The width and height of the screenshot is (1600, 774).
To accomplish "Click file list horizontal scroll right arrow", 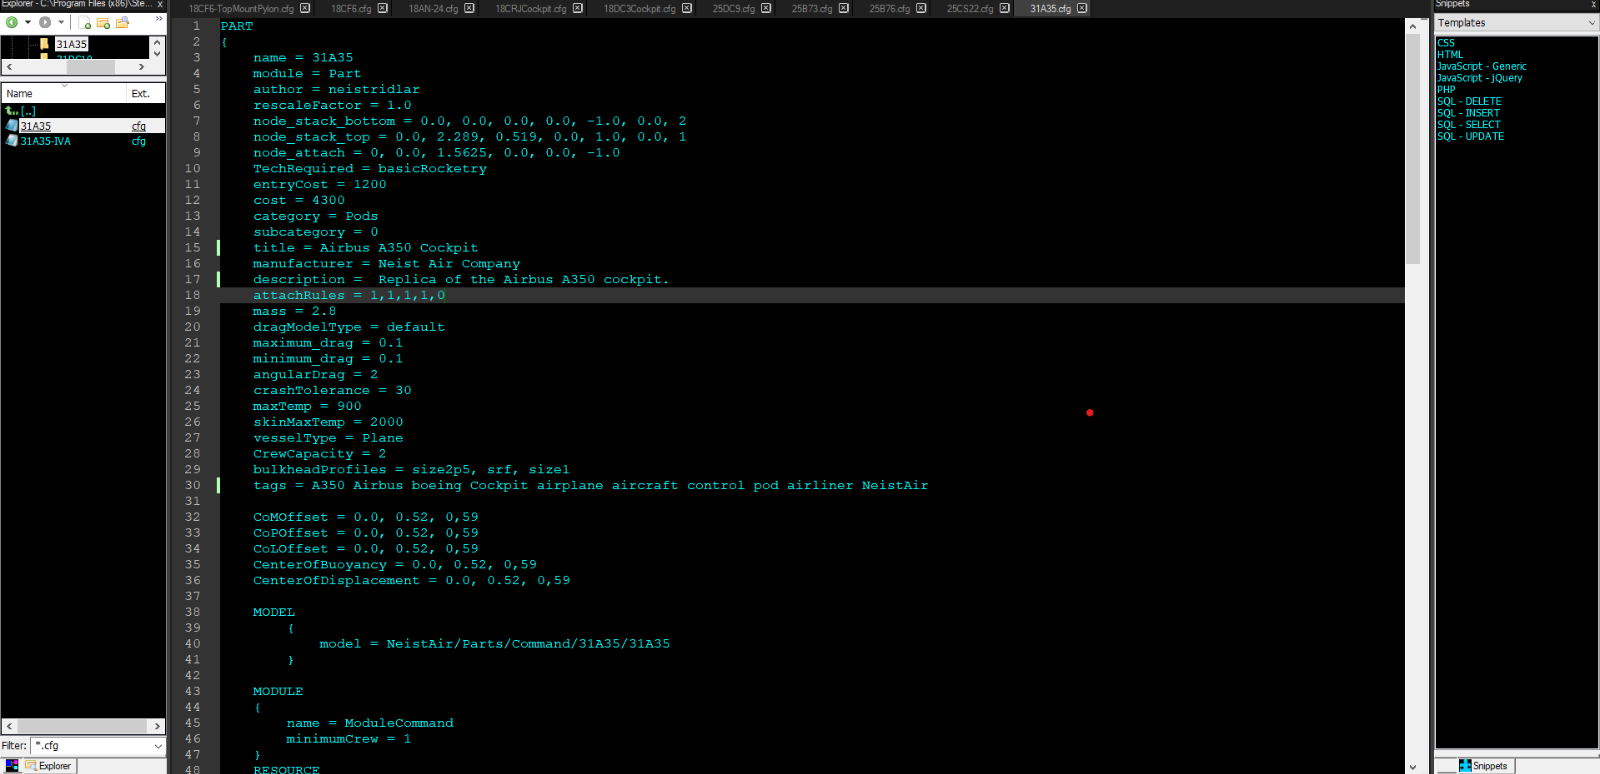I will [157, 726].
